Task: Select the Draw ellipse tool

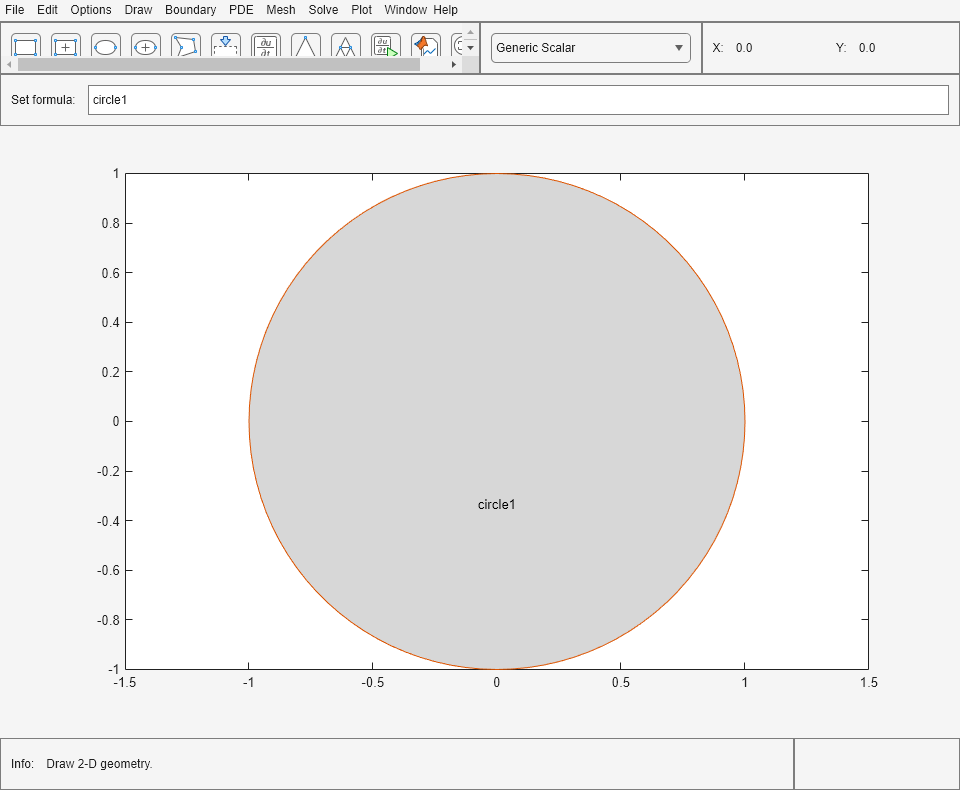Action: pyautogui.click(x=106, y=46)
